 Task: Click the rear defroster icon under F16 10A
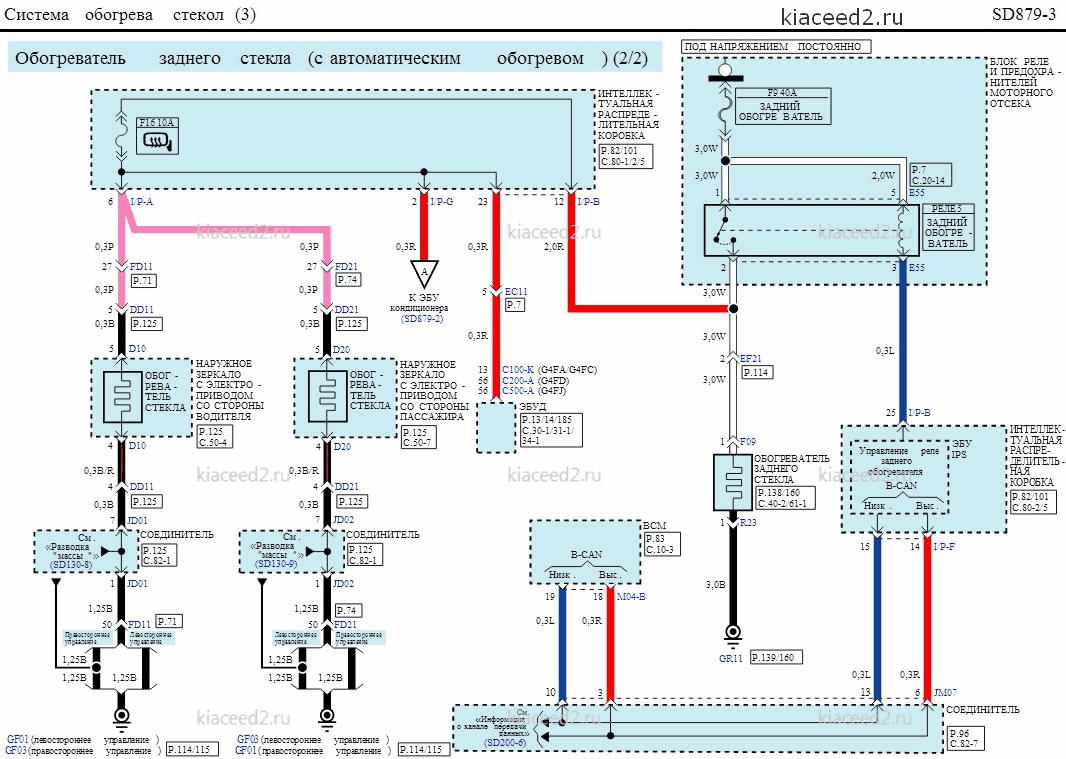click(157, 141)
